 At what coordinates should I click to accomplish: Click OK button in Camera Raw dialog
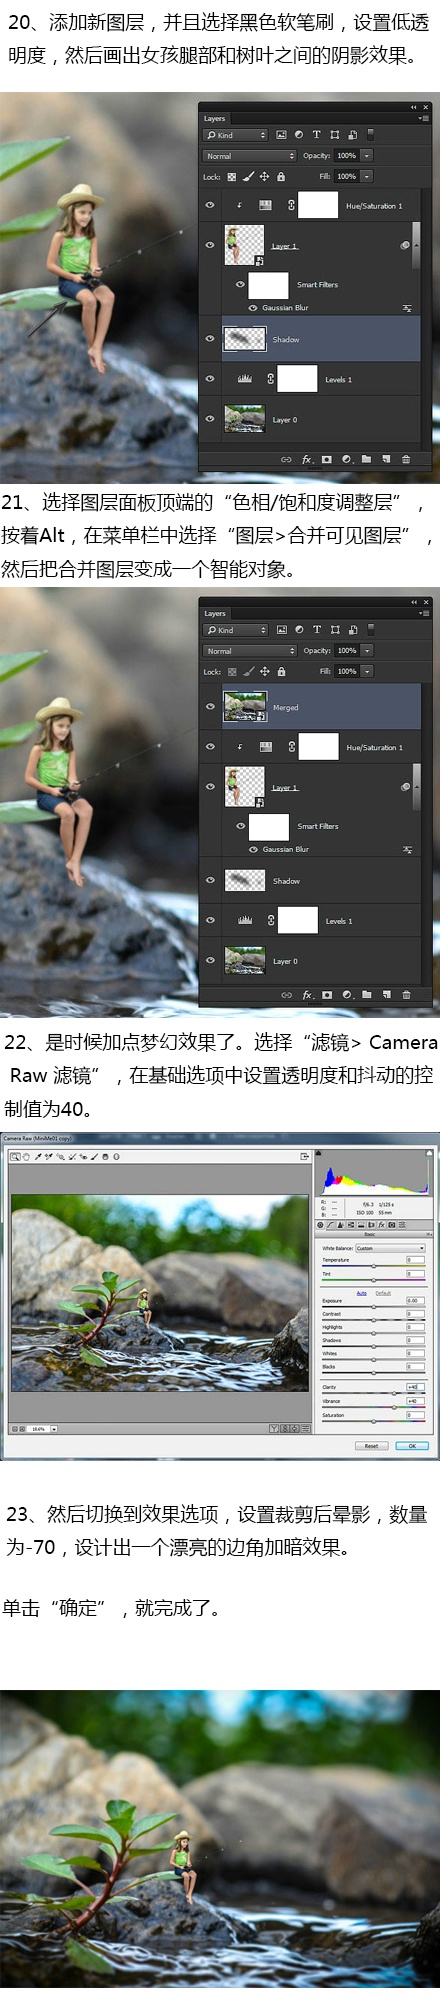[x=412, y=1445]
